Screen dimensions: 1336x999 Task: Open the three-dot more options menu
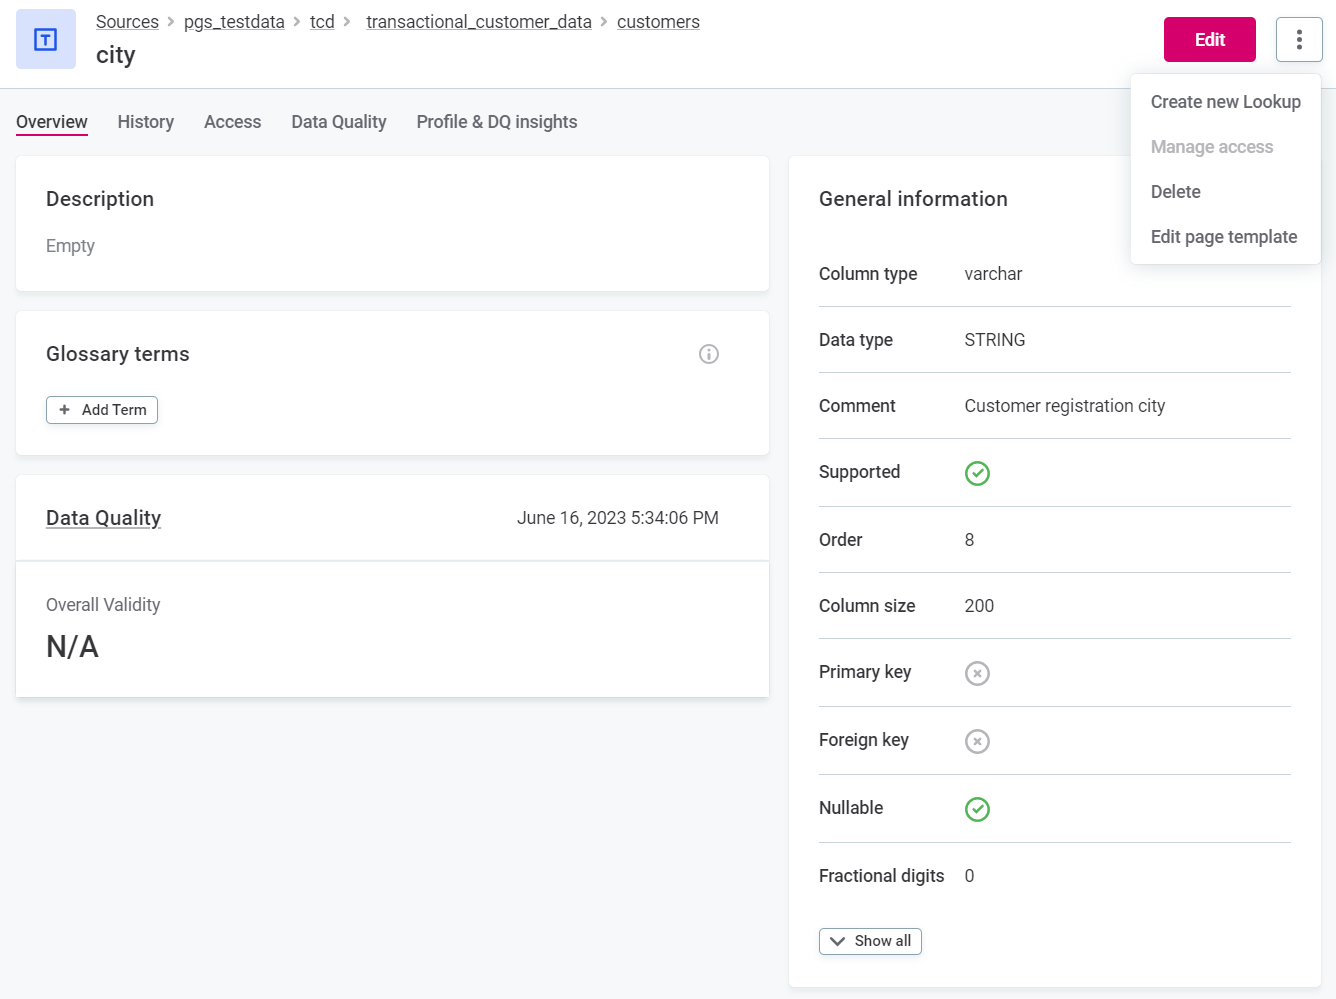1298,40
